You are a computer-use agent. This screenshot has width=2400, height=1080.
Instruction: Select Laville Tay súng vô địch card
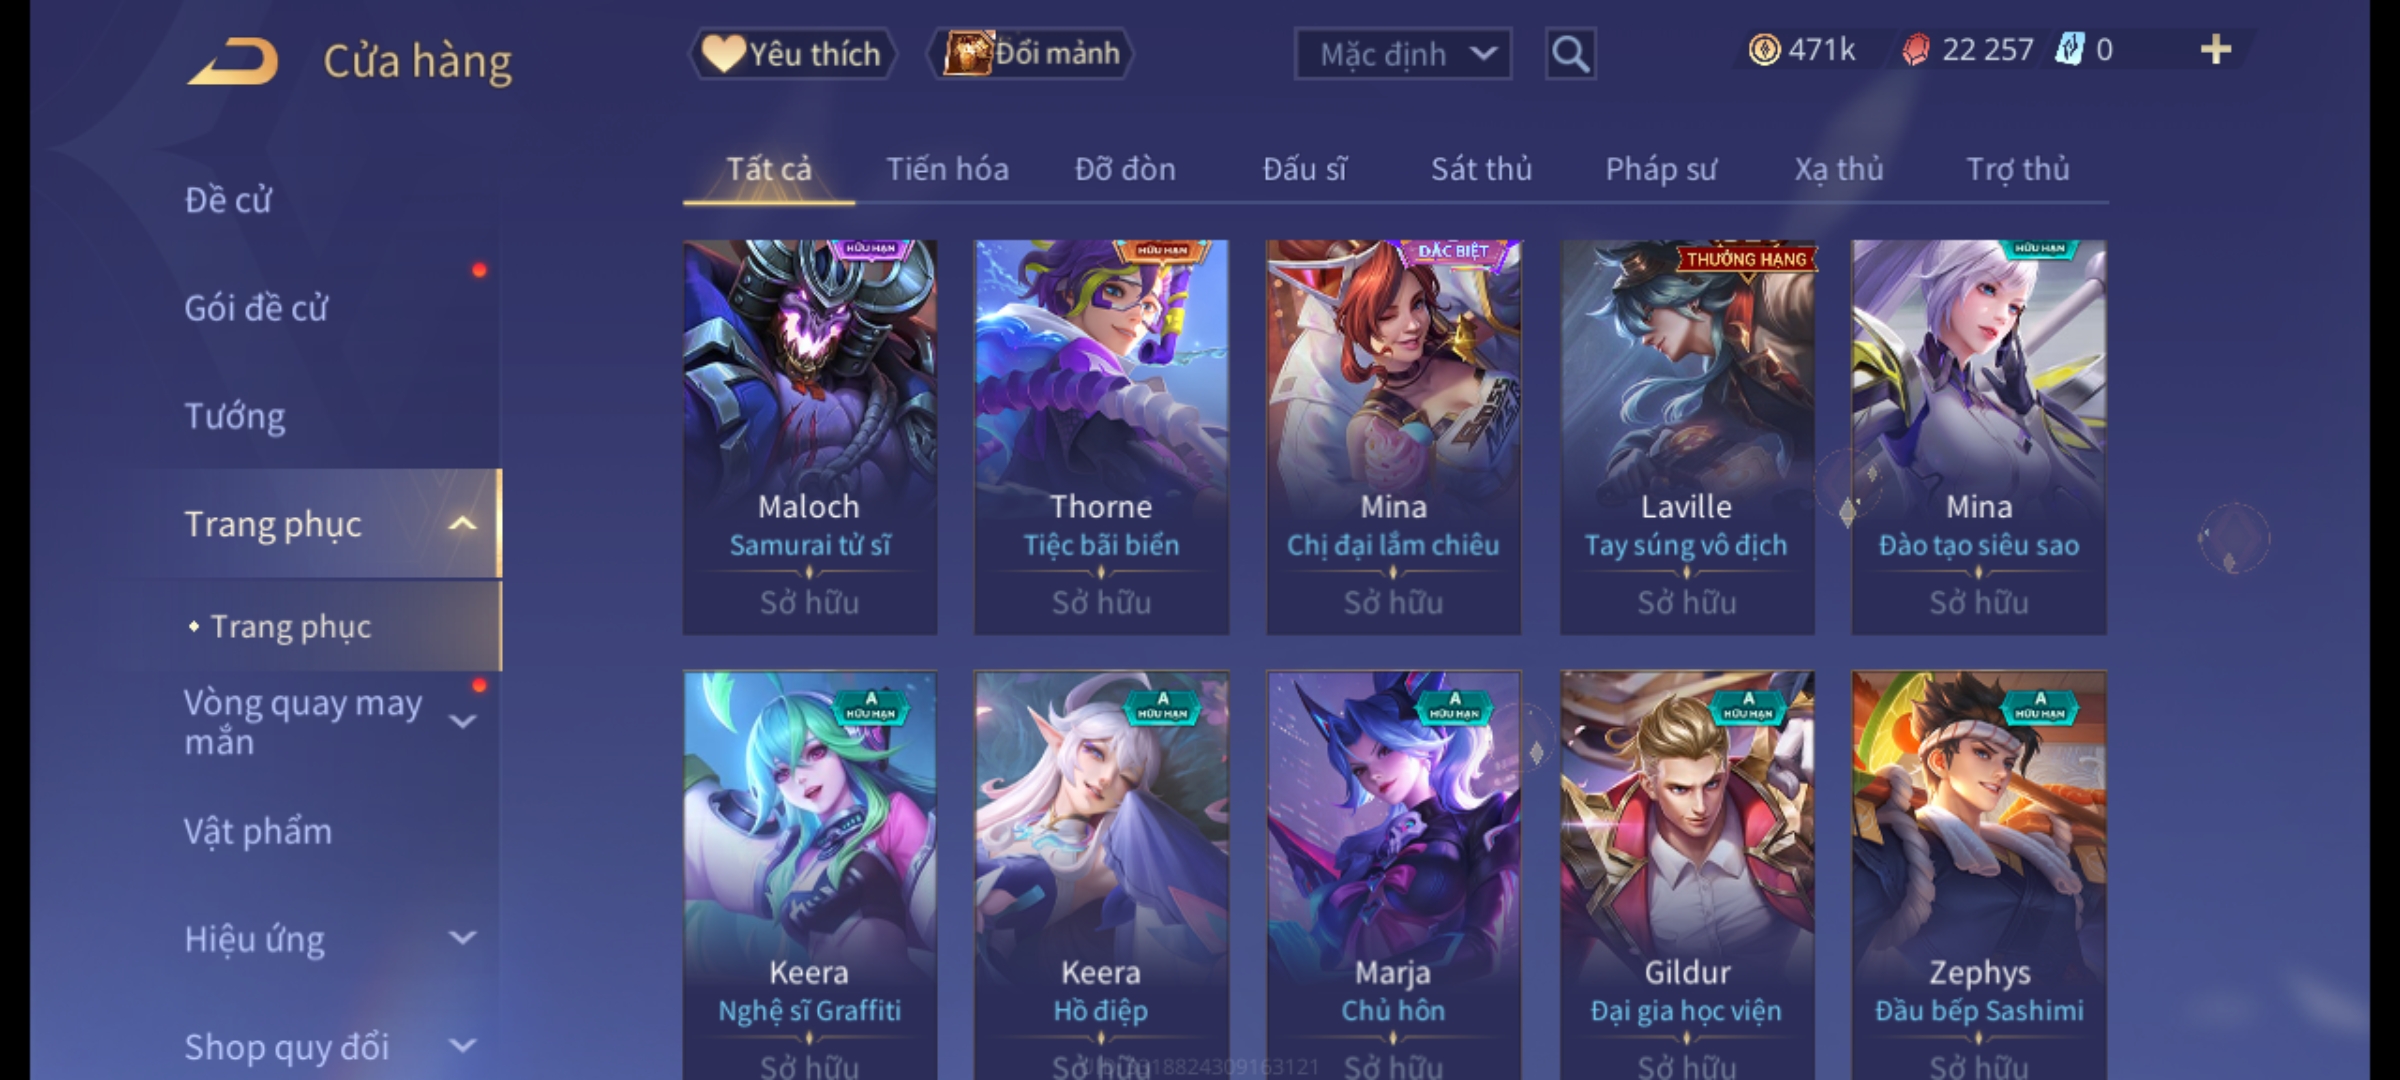[1687, 437]
